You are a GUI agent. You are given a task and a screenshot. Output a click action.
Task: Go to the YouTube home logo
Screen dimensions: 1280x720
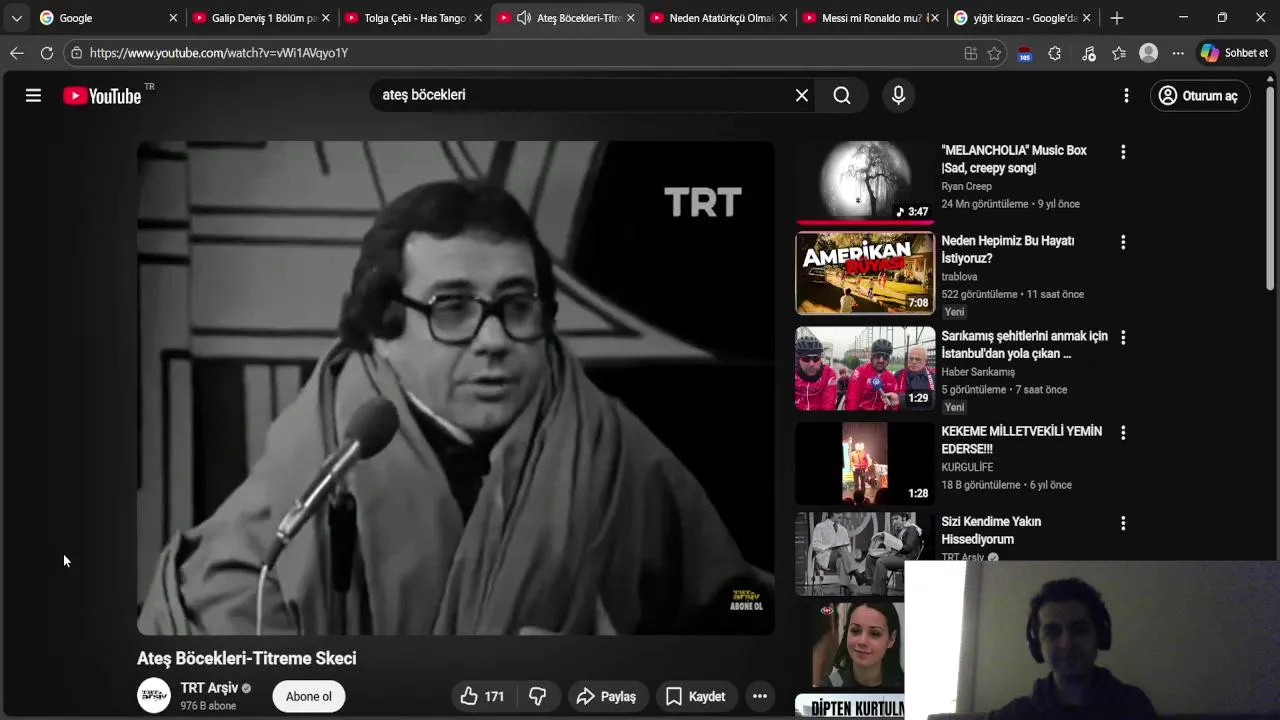click(102, 96)
